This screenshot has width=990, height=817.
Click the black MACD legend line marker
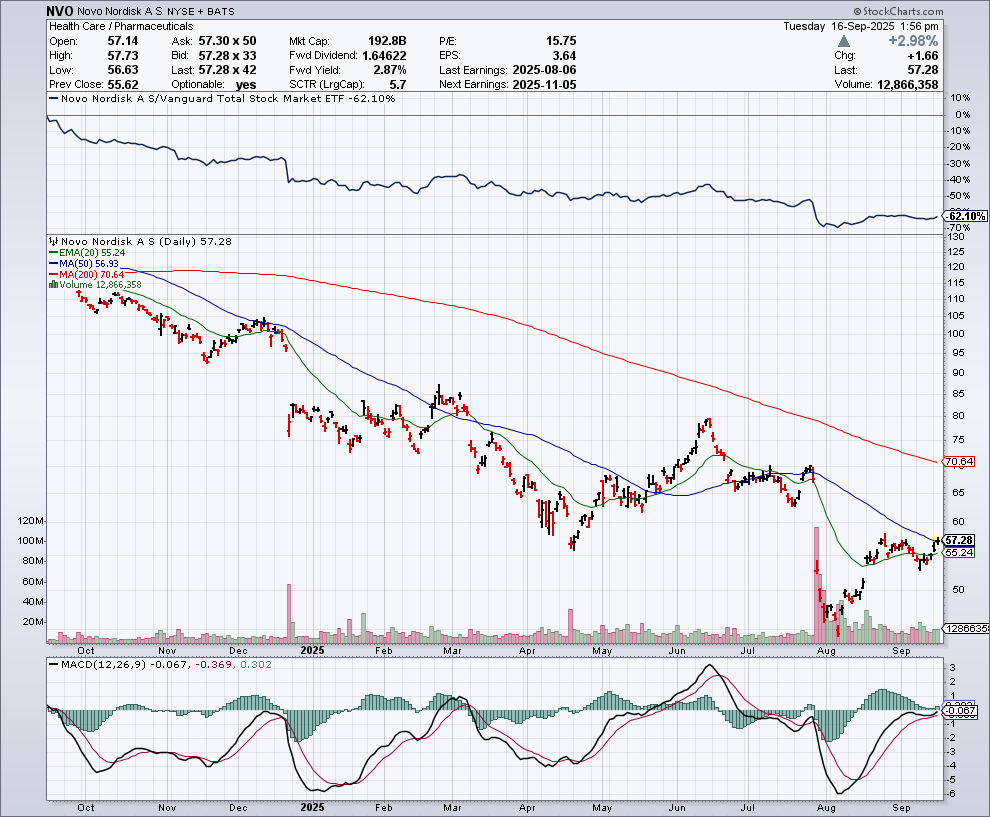click(54, 664)
